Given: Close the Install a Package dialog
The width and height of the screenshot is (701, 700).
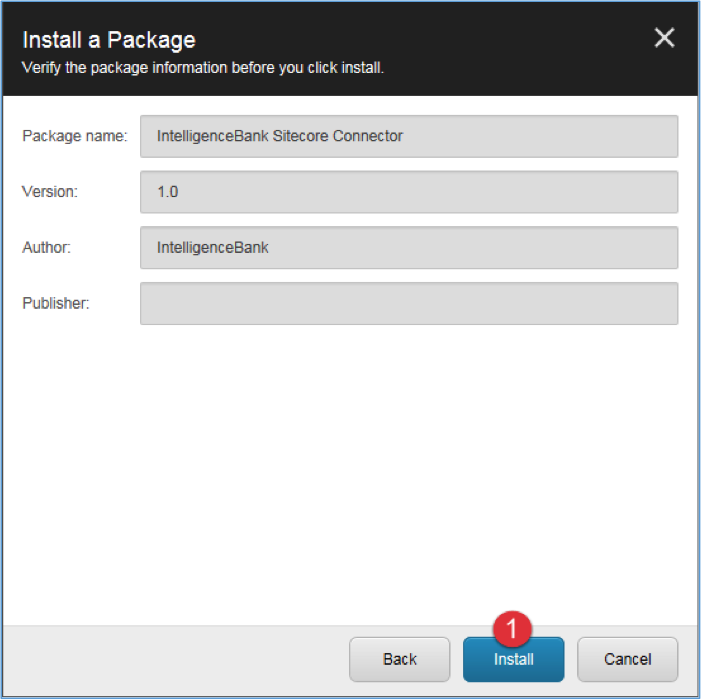Looking at the screenshot, I should click(664, 38).
